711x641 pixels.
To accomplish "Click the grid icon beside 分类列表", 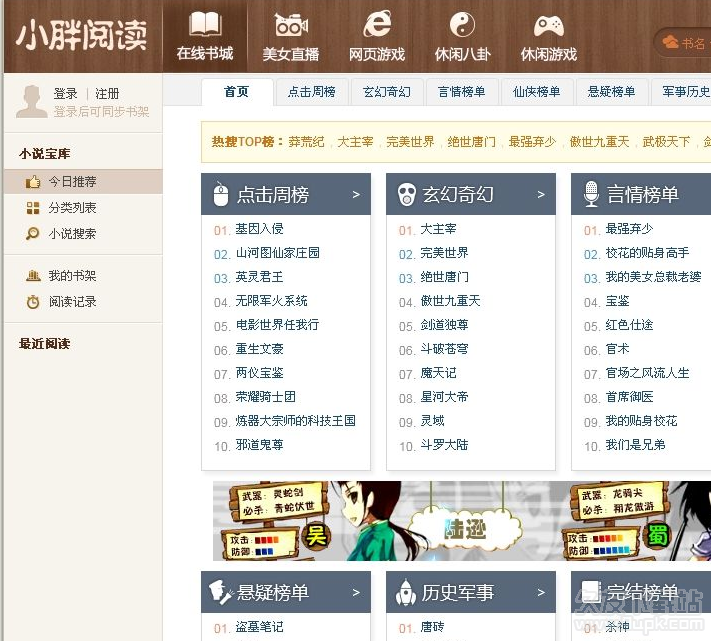I will click(x=33, y=208).
